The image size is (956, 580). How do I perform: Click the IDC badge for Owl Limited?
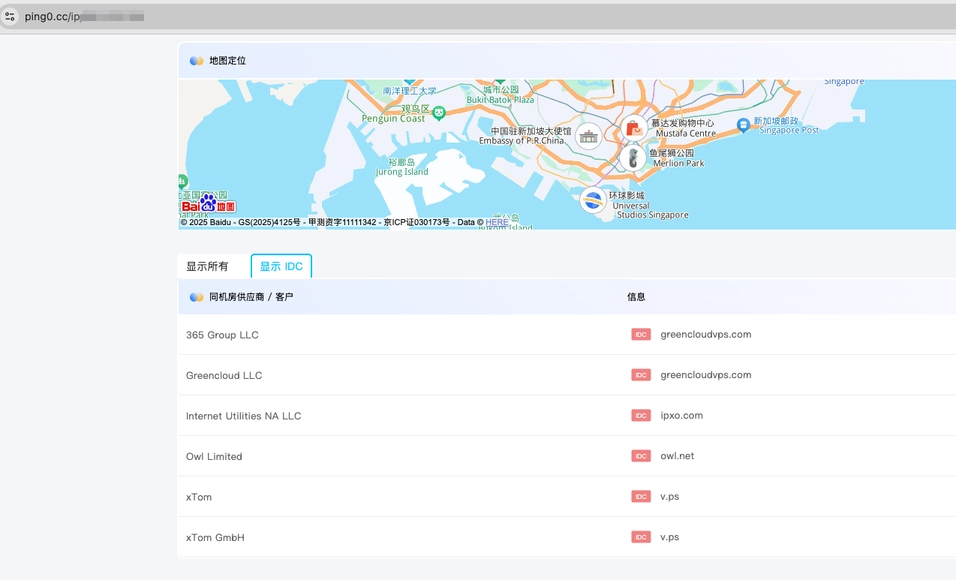pyautogui.click(x=641, y=456)
